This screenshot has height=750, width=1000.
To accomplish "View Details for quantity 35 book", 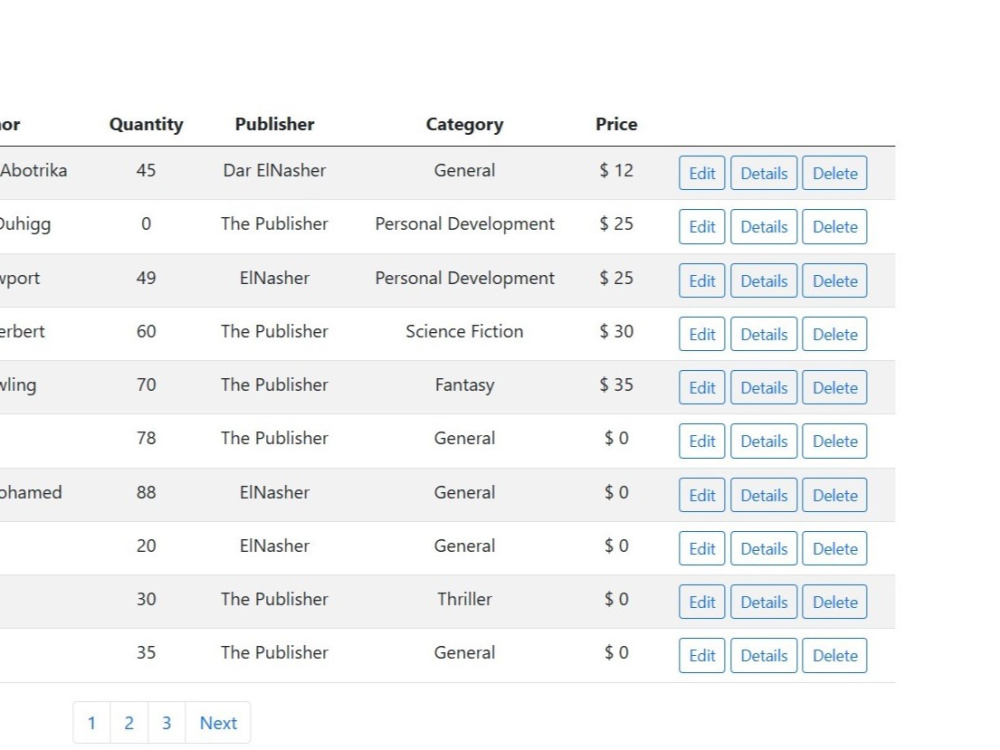I will (763, 656).
